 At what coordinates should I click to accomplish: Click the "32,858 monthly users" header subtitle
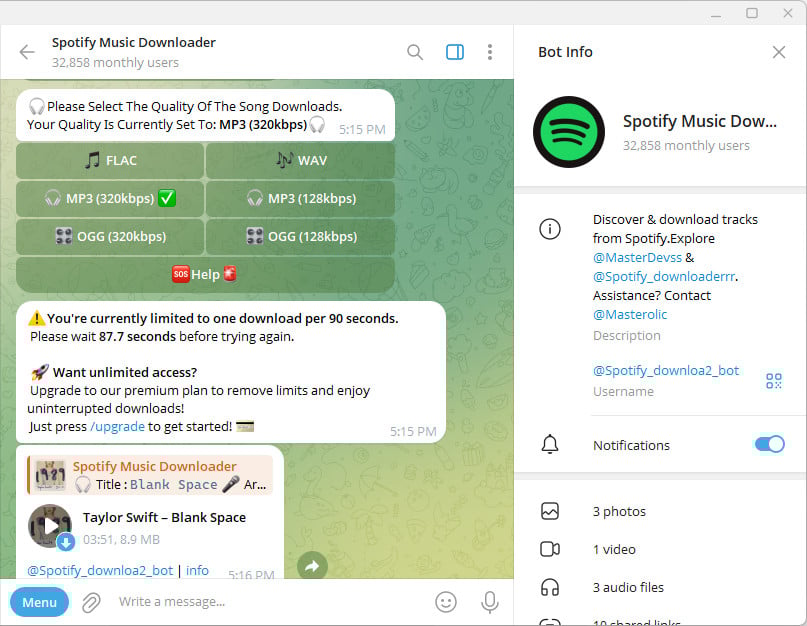coord(115,63)
